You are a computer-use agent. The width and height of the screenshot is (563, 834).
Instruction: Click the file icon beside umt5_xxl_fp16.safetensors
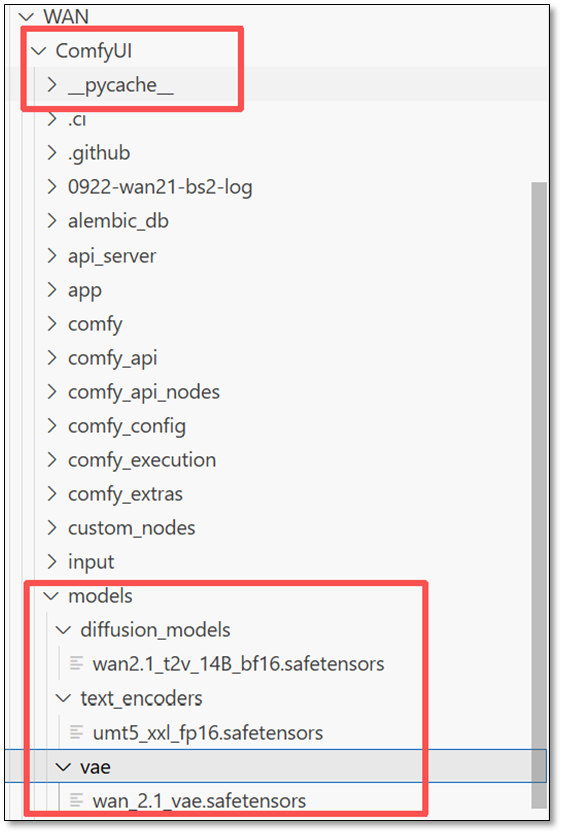[76, 732]
